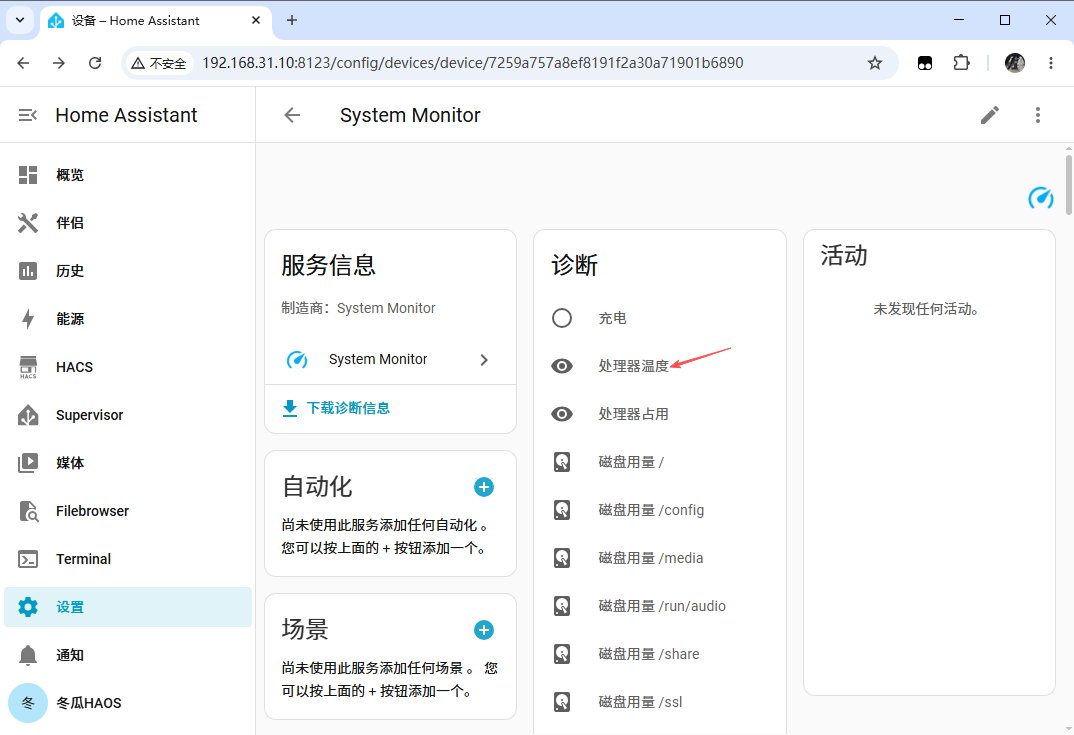Open the tab search dropdown arrow
This screenshot has width=1074, height=735.
(20, 21)
